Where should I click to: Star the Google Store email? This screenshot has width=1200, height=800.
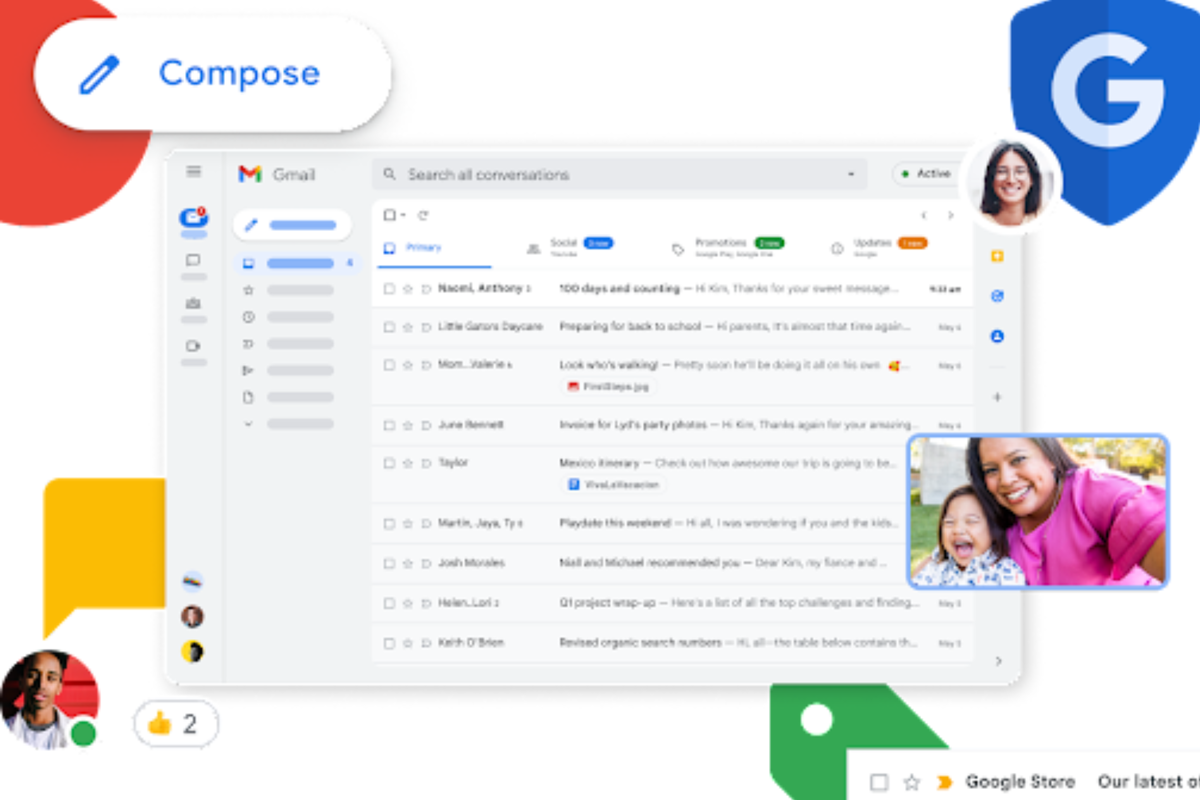point(911,782)
